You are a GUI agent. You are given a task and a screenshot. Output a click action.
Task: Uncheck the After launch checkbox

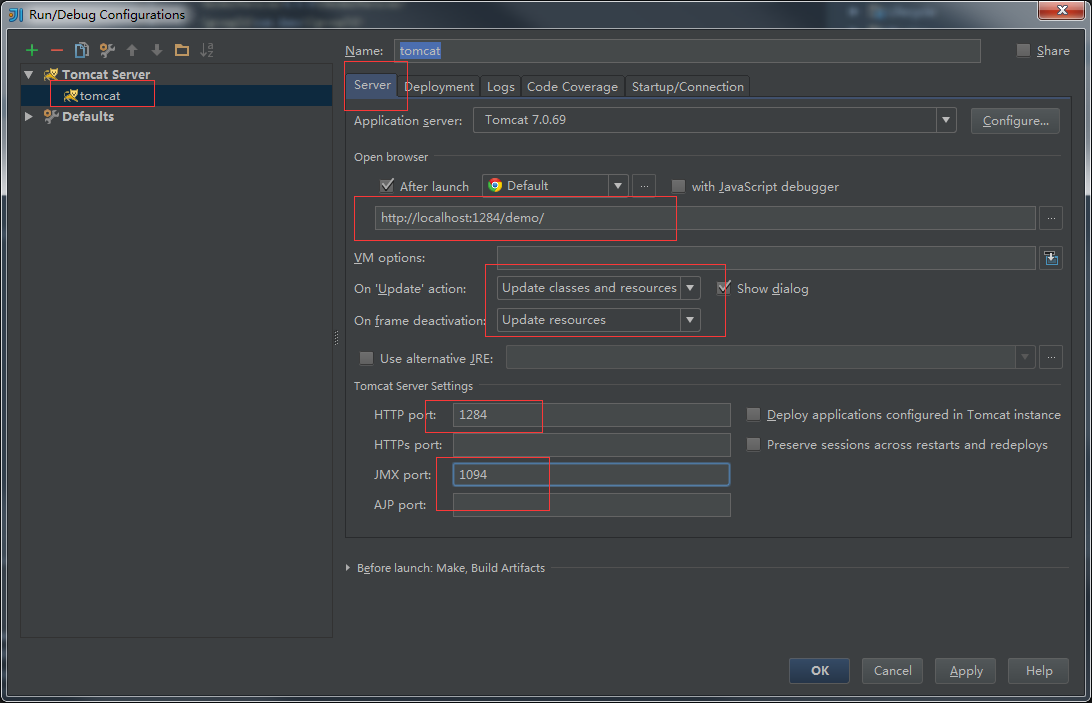tap(387, 186)
